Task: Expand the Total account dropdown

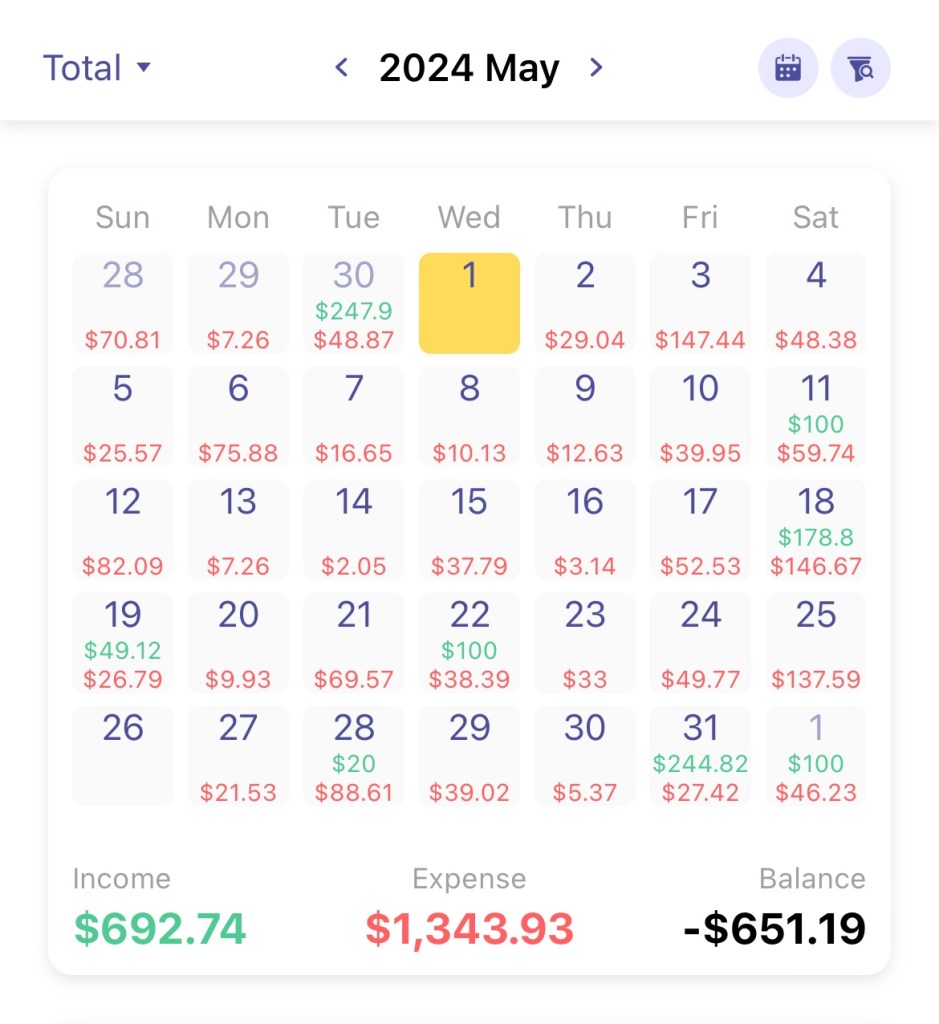Action: click(97, 68)
